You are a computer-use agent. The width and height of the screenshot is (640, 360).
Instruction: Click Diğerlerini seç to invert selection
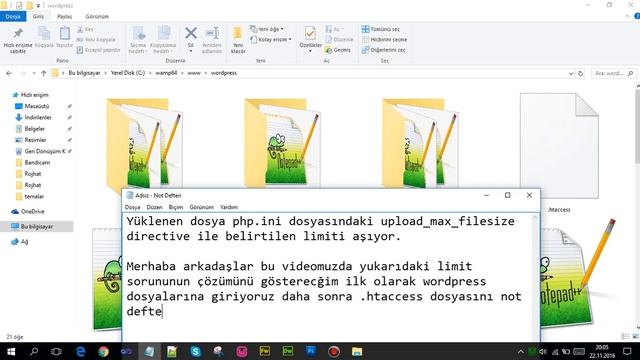(384, 50)
